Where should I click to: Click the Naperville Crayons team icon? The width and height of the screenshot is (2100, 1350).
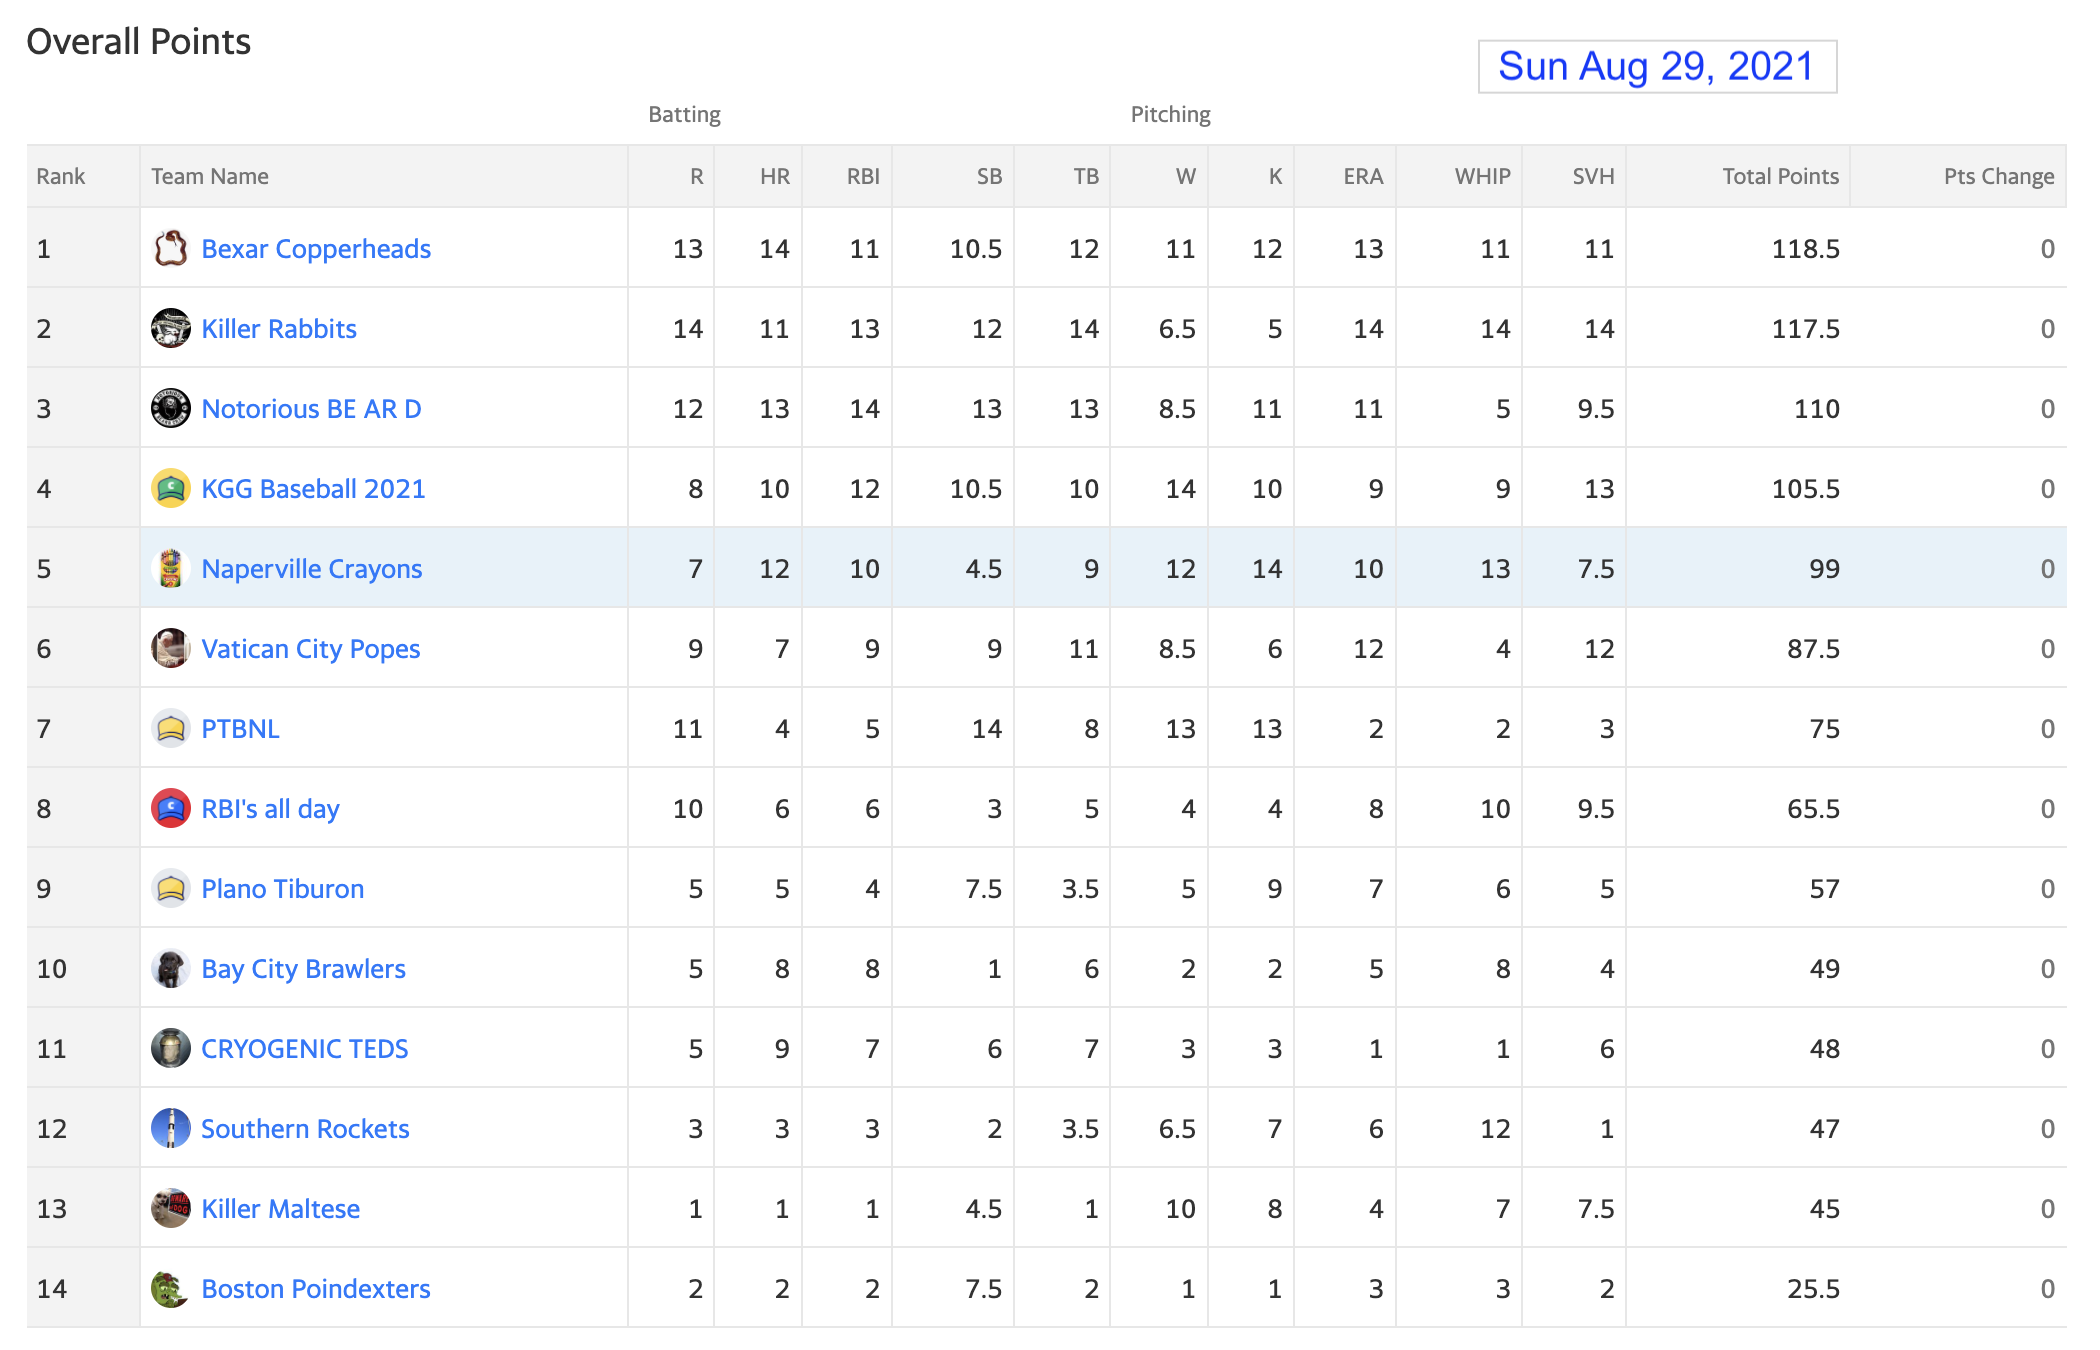171,568
